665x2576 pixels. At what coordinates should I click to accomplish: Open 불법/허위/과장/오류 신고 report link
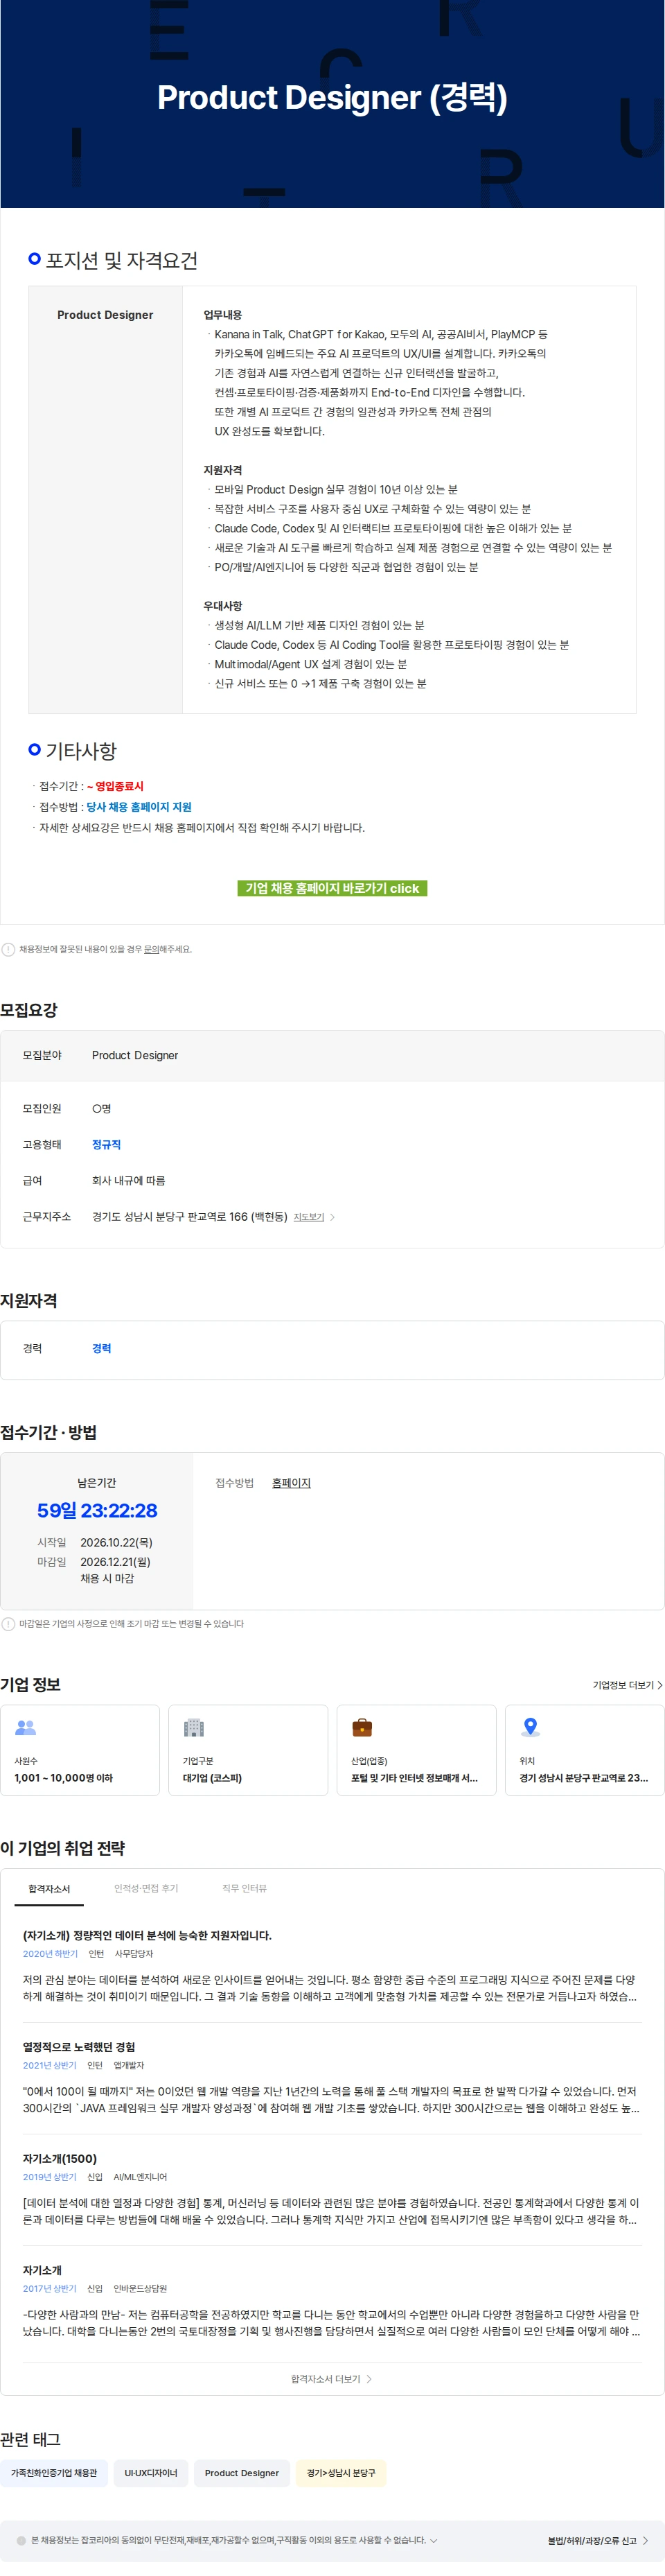[598, 2540]
